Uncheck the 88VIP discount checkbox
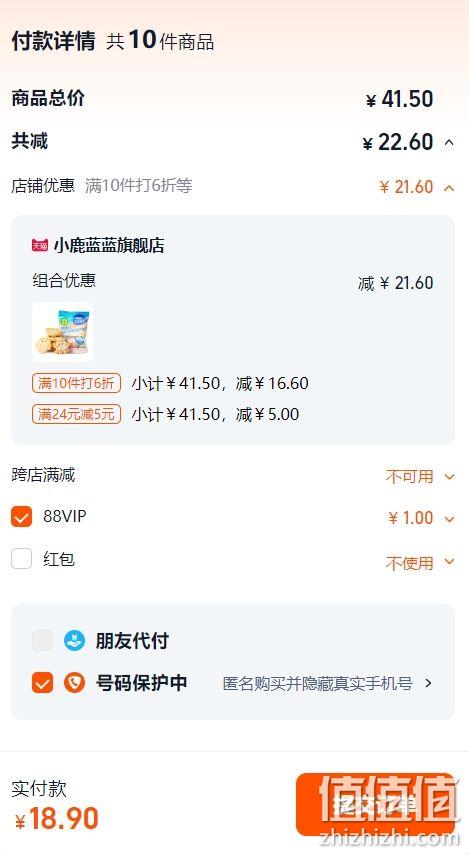Viewport: 469px width, 855px height. (22, 516)
